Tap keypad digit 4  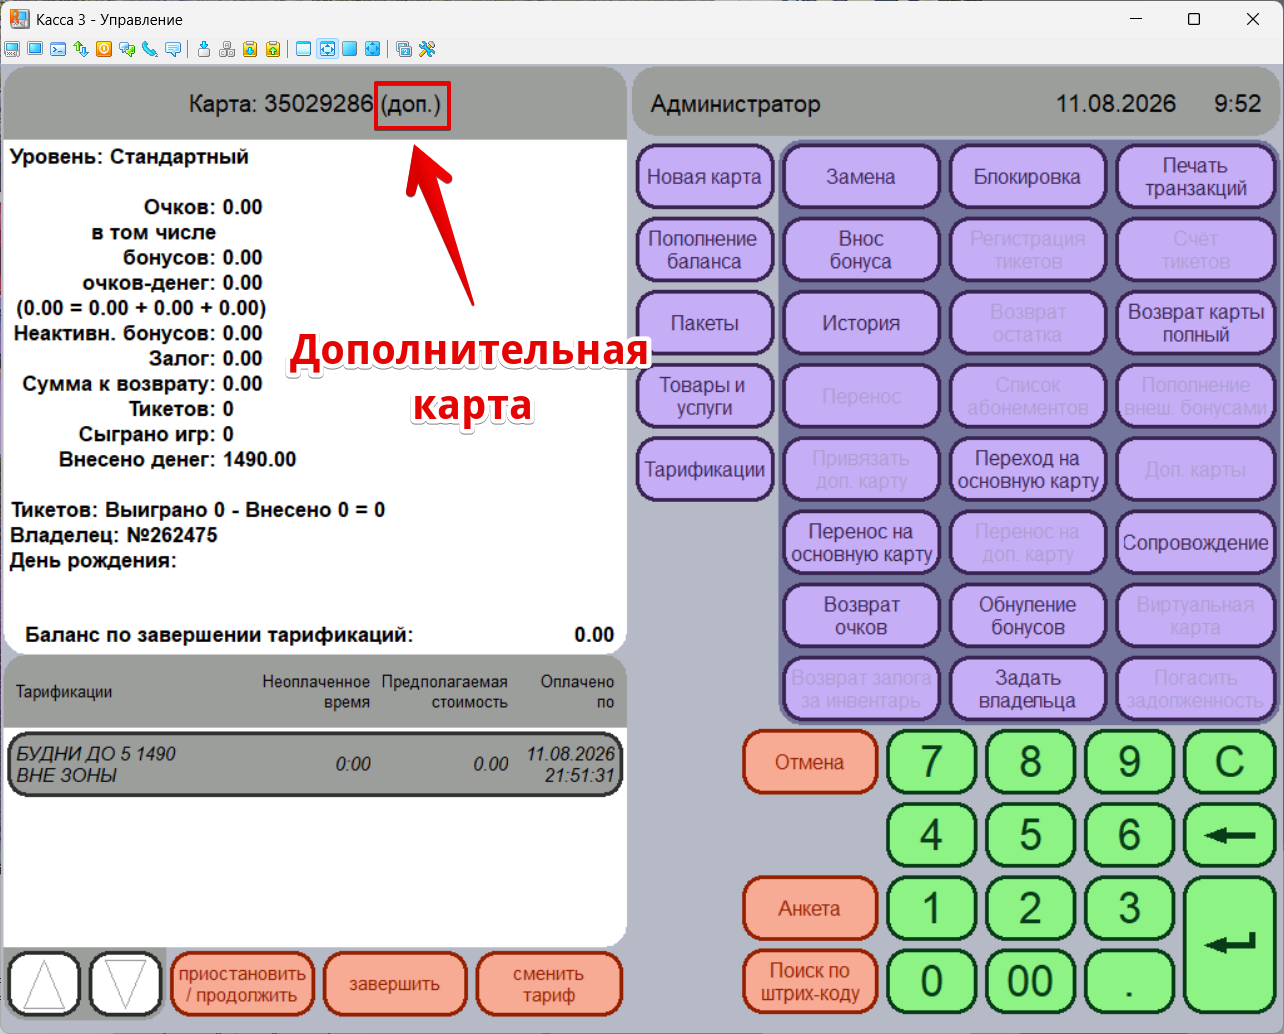coord(932,835)
